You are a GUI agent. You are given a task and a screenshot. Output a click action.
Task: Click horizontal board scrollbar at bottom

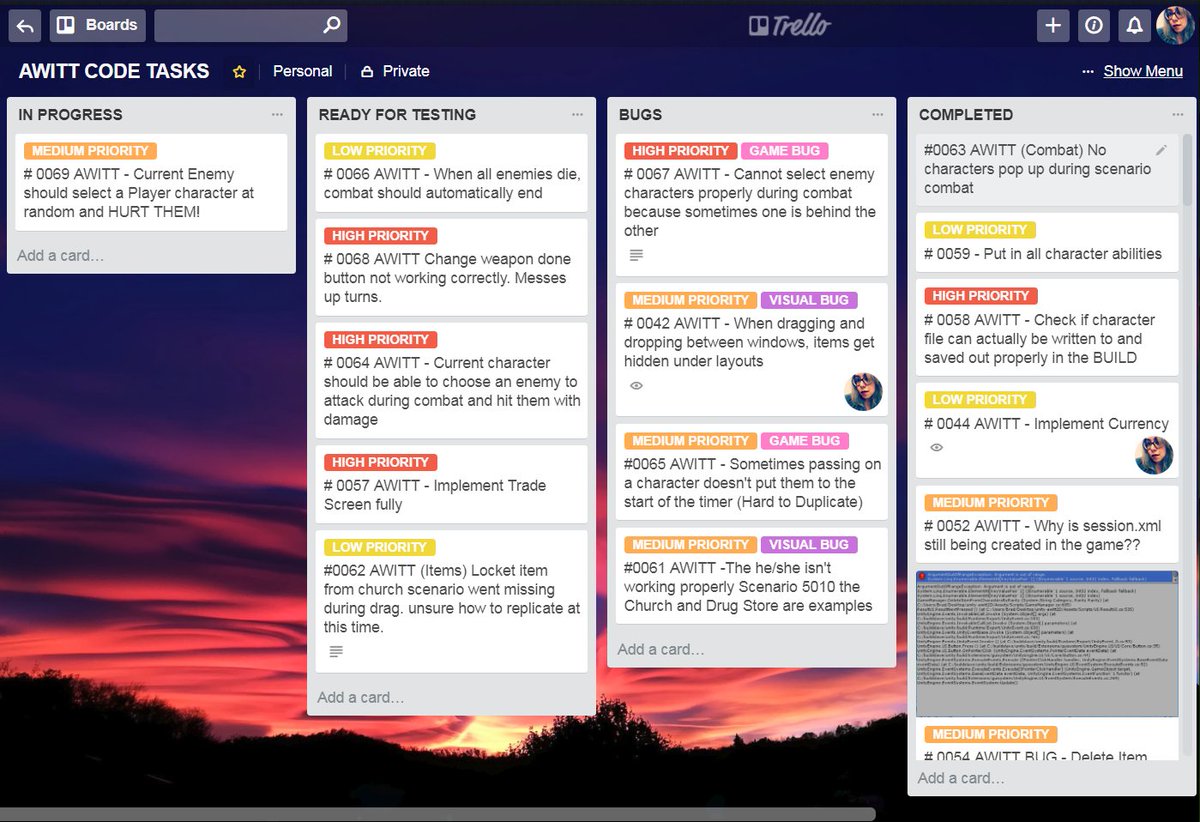click(x=438, y=813)
